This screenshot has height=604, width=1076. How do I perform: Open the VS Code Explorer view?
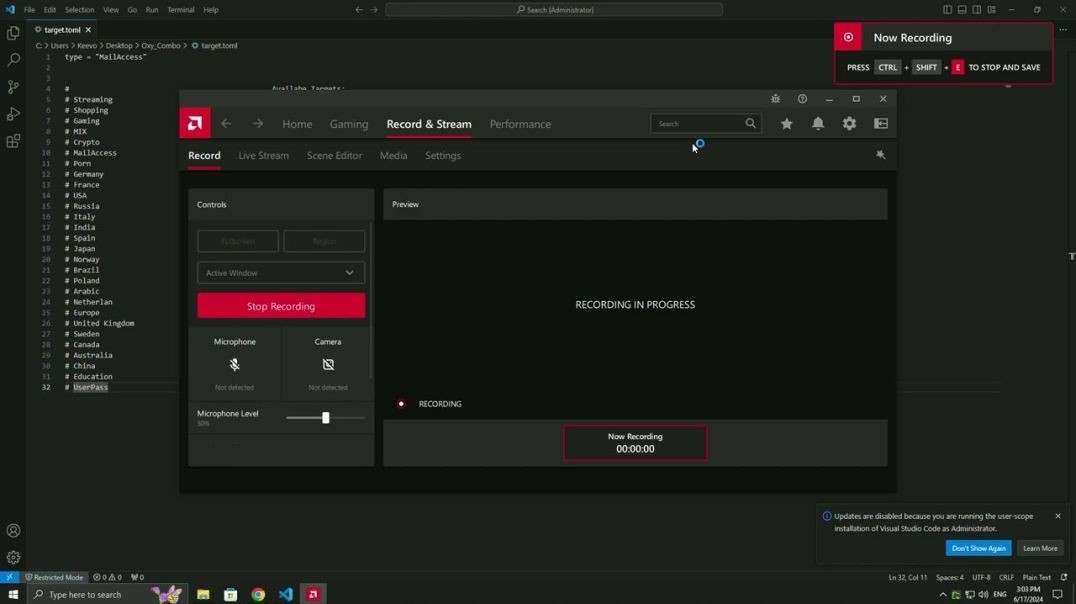pyautogui.click(x=13, y=33)
